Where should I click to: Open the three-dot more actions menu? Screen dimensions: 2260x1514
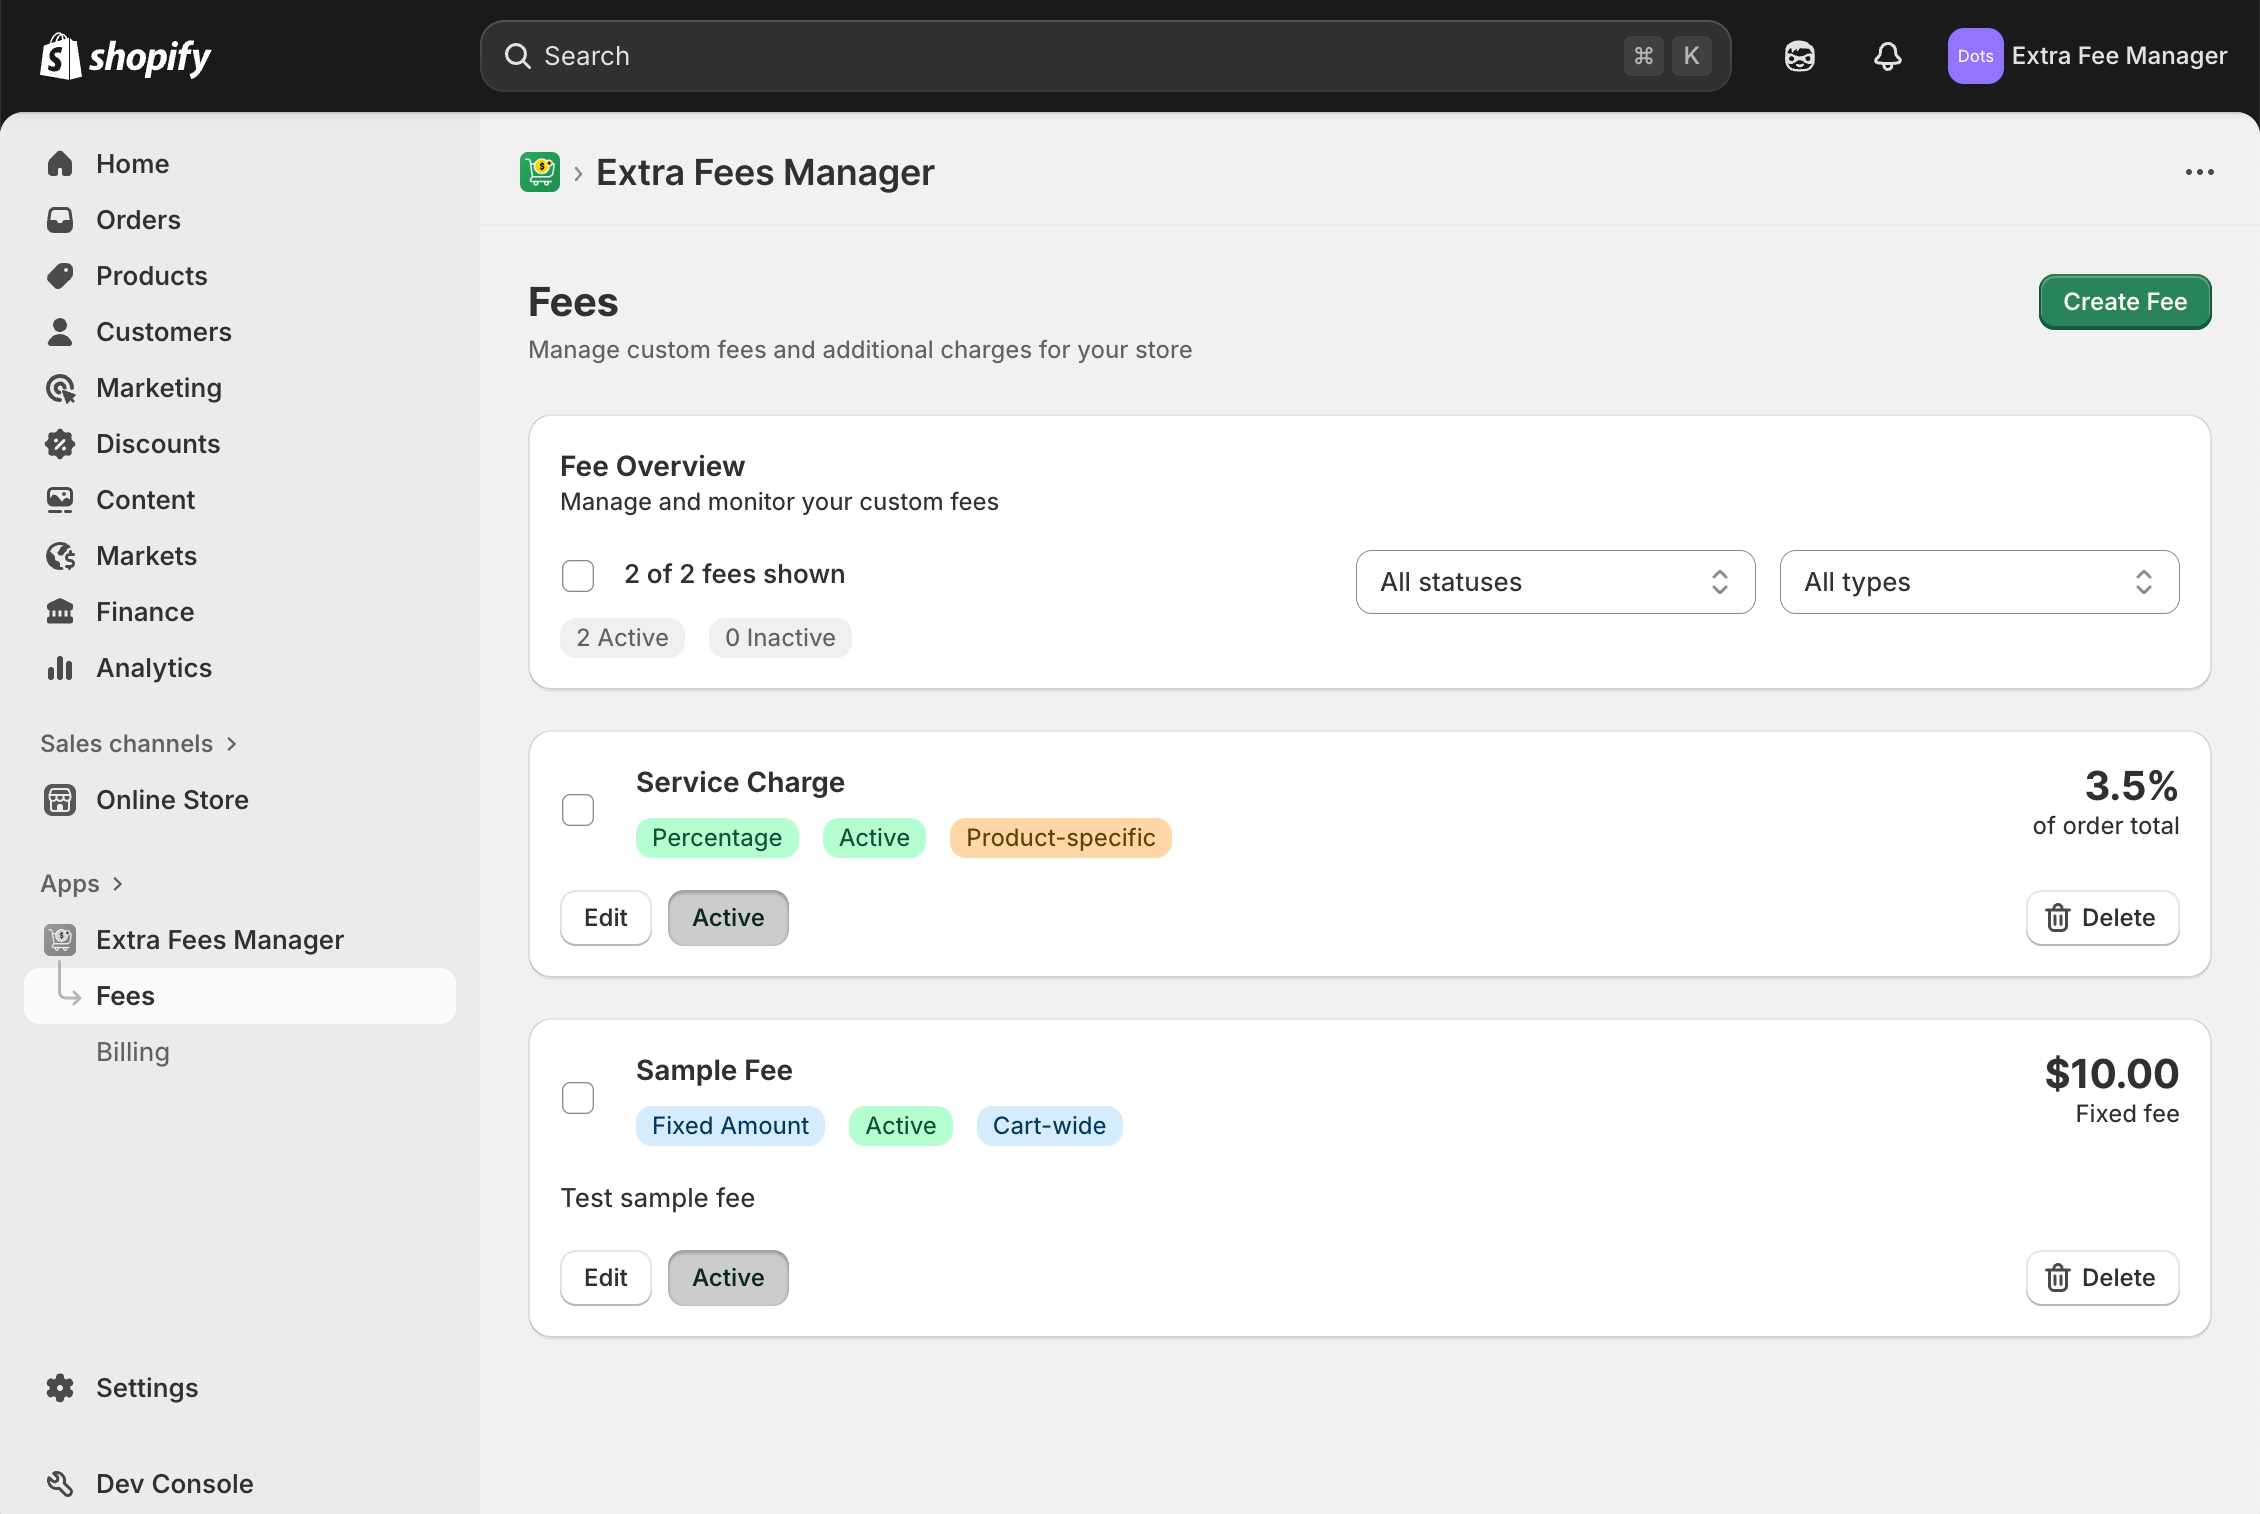point(2199,172)
